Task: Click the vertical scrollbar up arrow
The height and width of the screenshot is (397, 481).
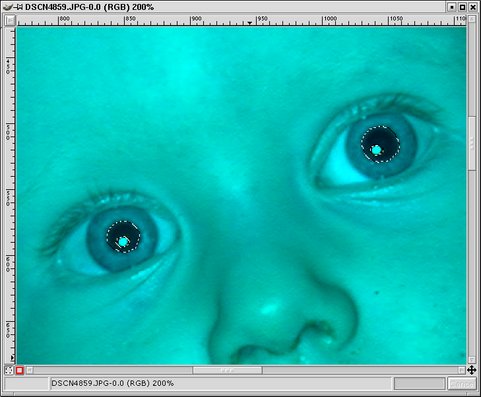Action: (472, 20)
